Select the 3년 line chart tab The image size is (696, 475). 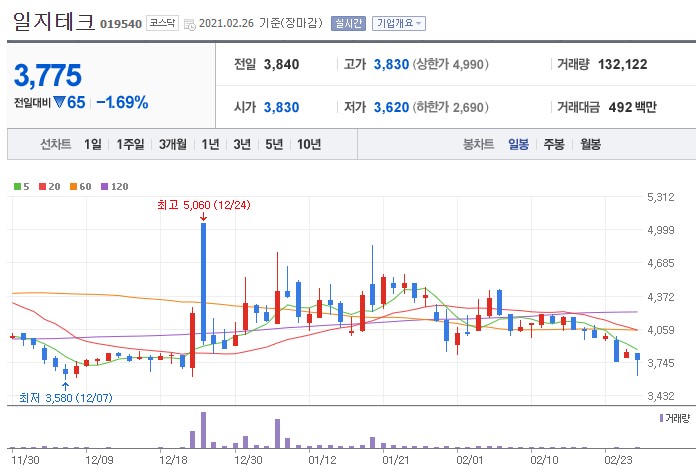click(x=242, y=144)
